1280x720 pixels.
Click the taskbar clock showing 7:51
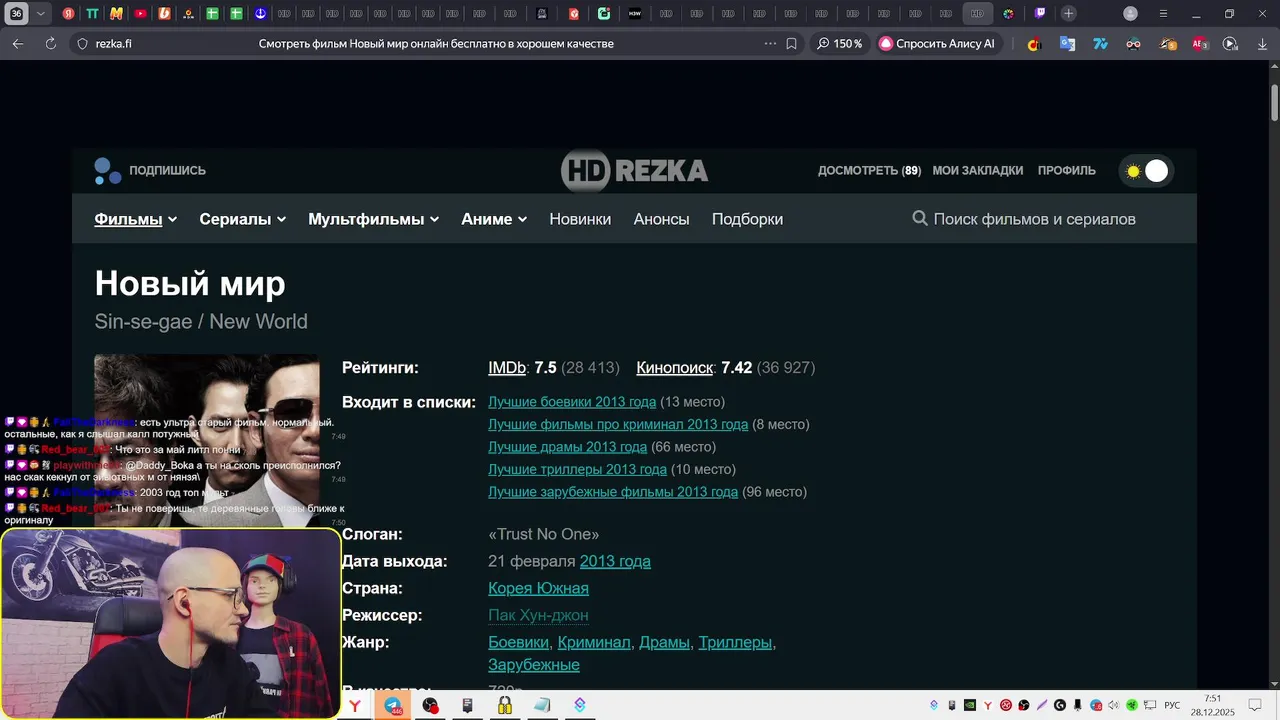(1213, 705)
